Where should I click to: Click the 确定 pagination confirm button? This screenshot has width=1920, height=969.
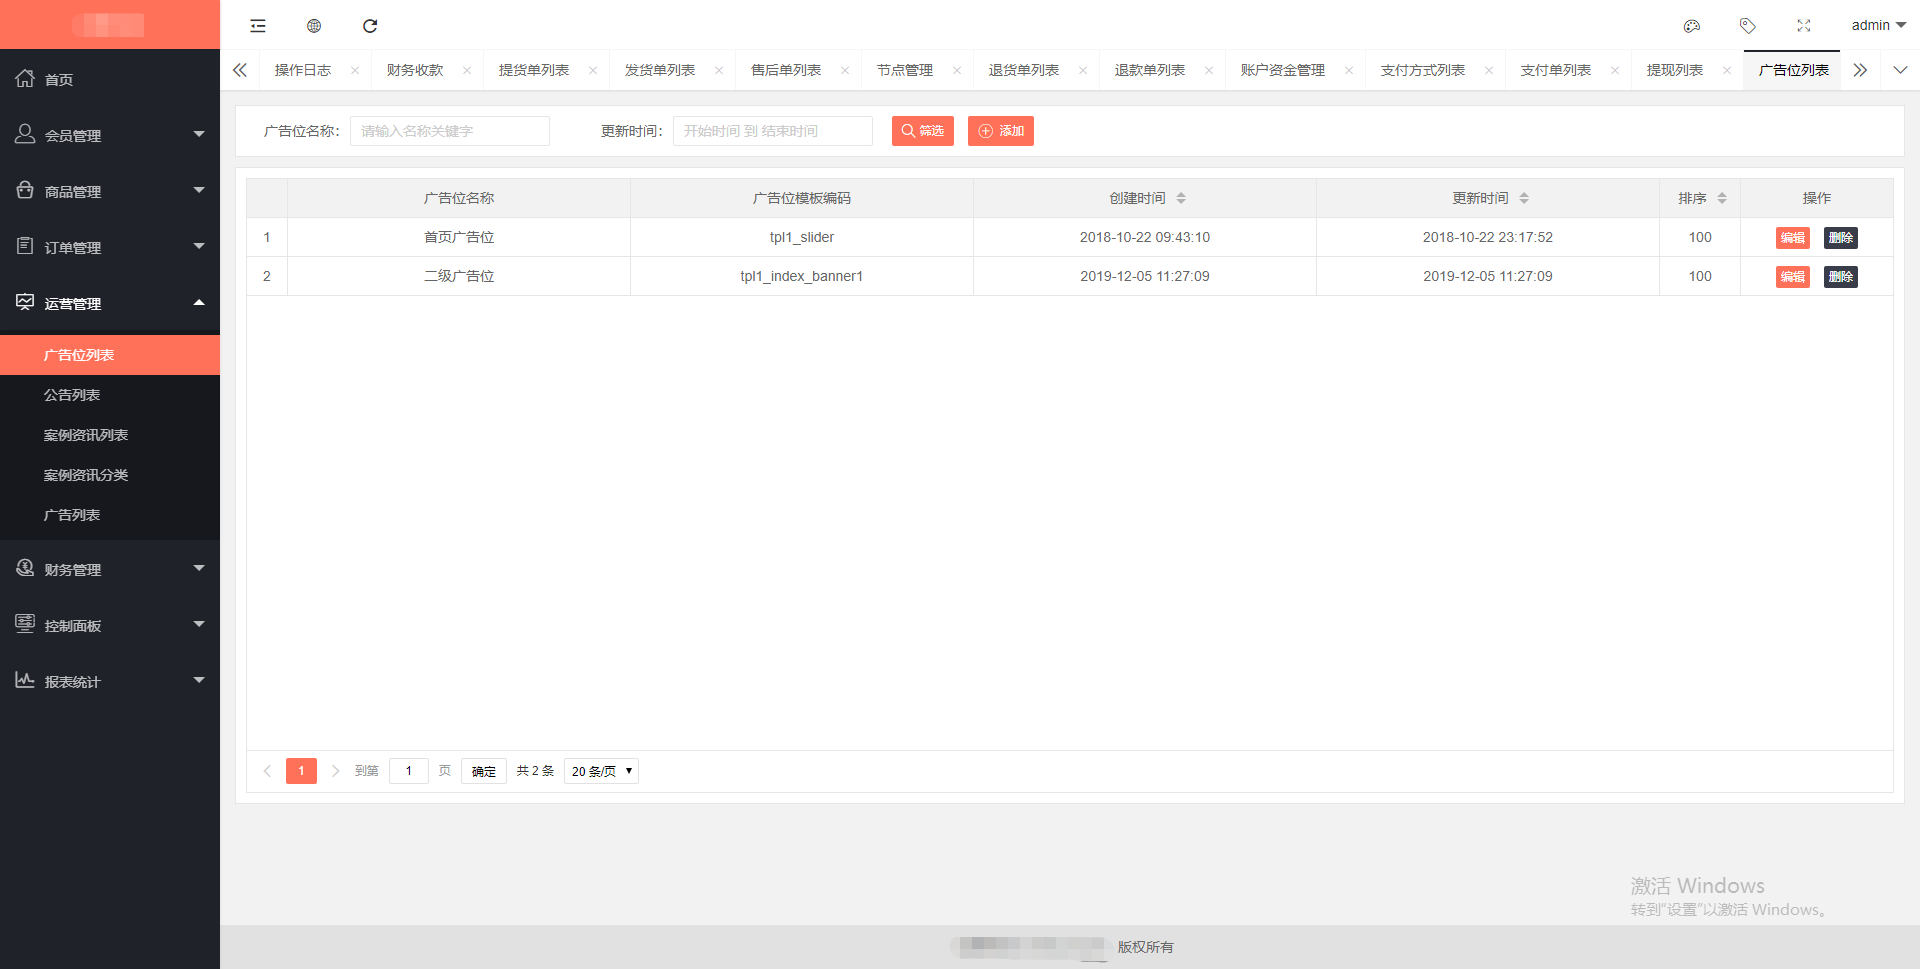(x=484, y=771)
